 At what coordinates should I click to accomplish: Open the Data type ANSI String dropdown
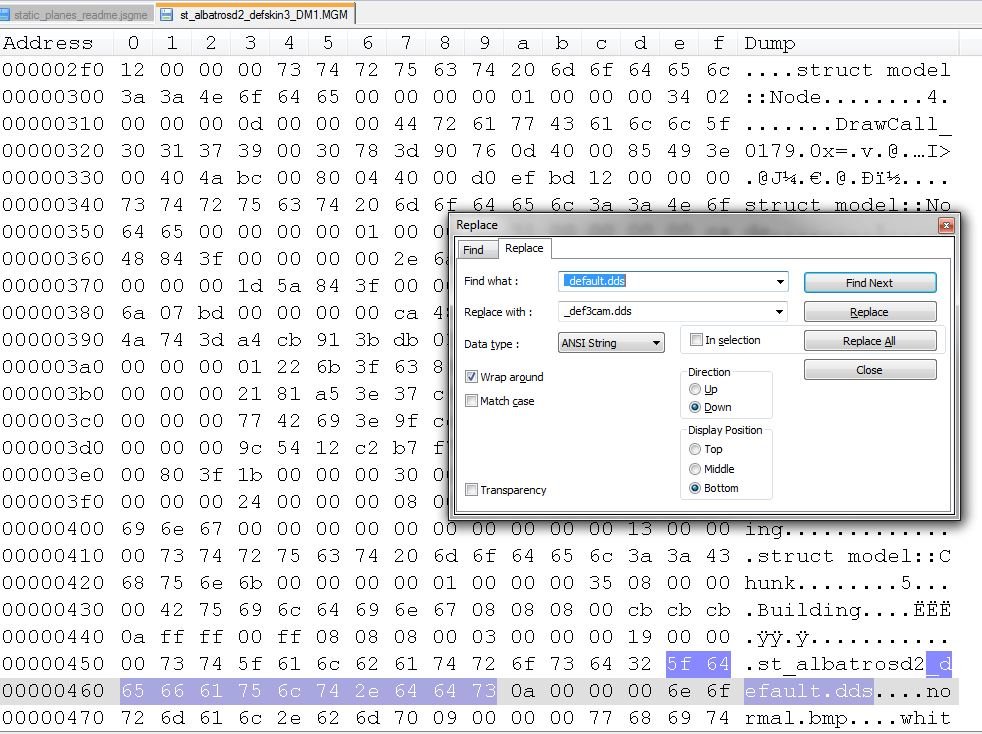(656, 343)
